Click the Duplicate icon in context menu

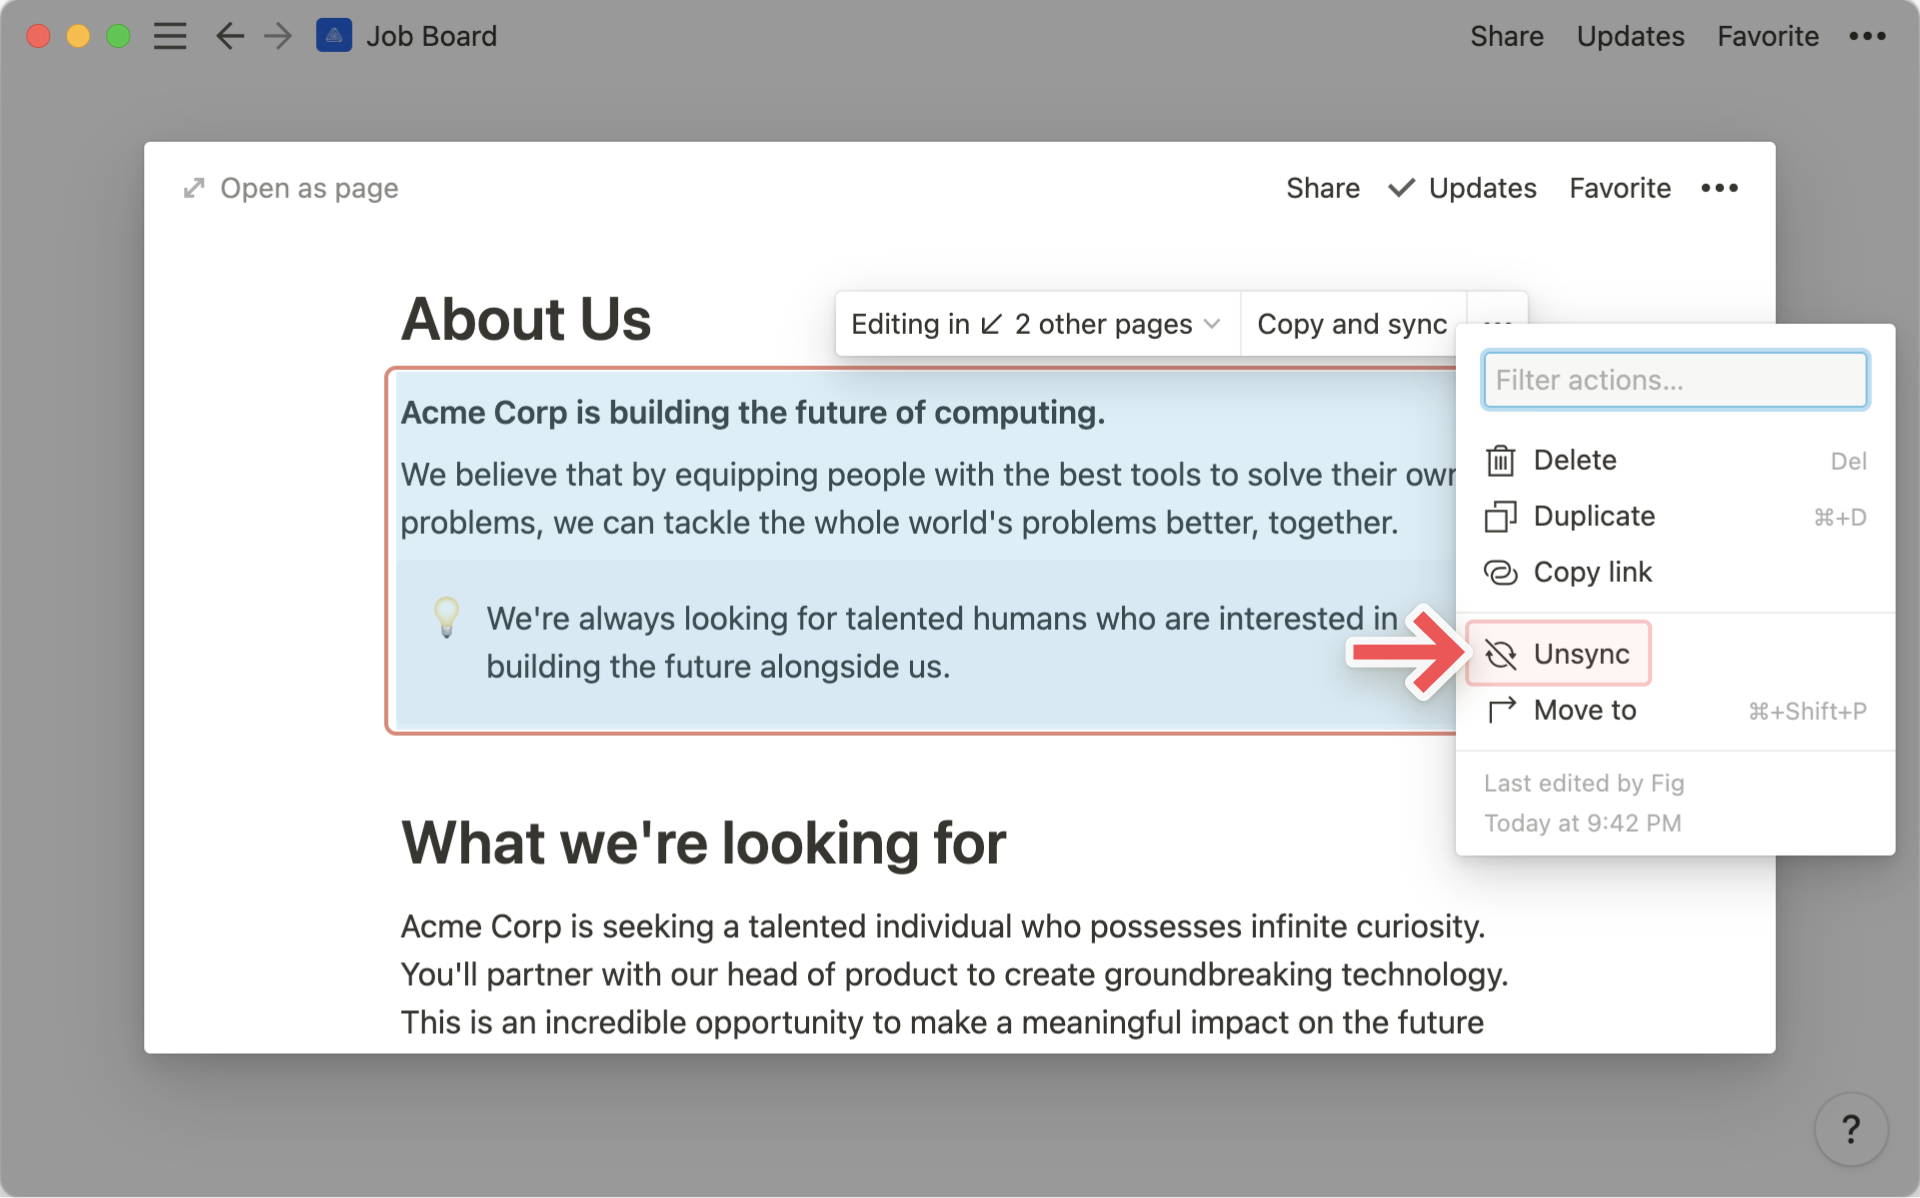click(1502, 515)
